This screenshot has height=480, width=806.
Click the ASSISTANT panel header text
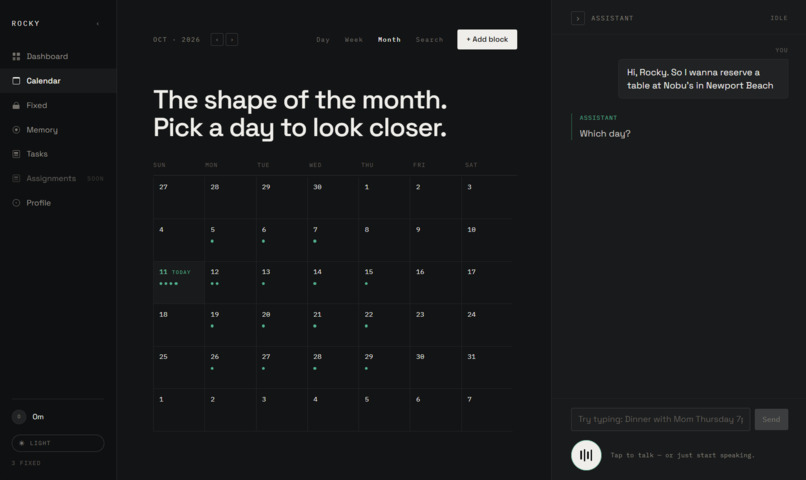612,18
